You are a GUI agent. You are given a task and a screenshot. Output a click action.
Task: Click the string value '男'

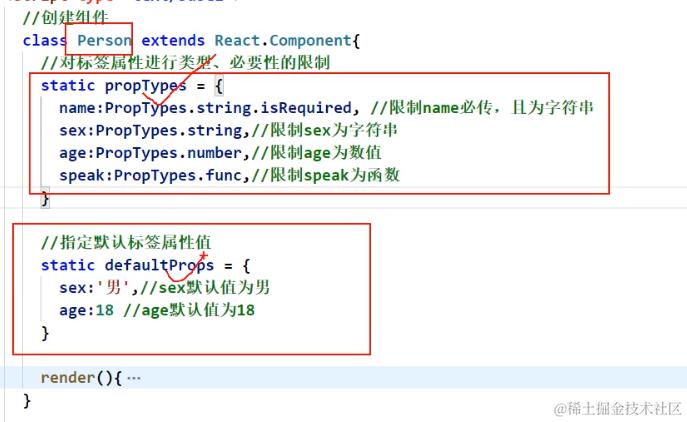113,287
